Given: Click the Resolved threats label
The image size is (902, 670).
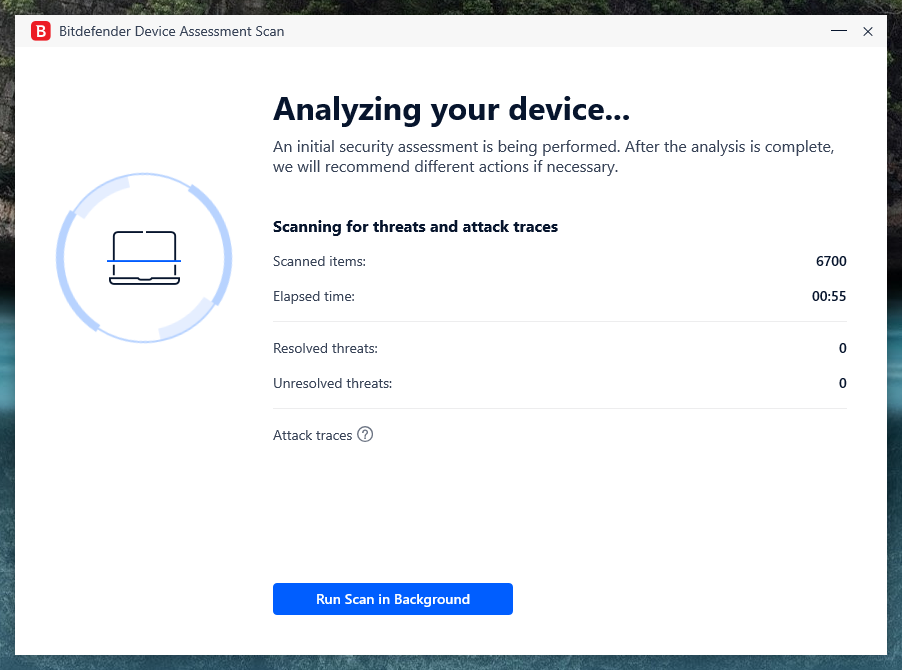Looking at the screenshot, I should tap(325, 348).
